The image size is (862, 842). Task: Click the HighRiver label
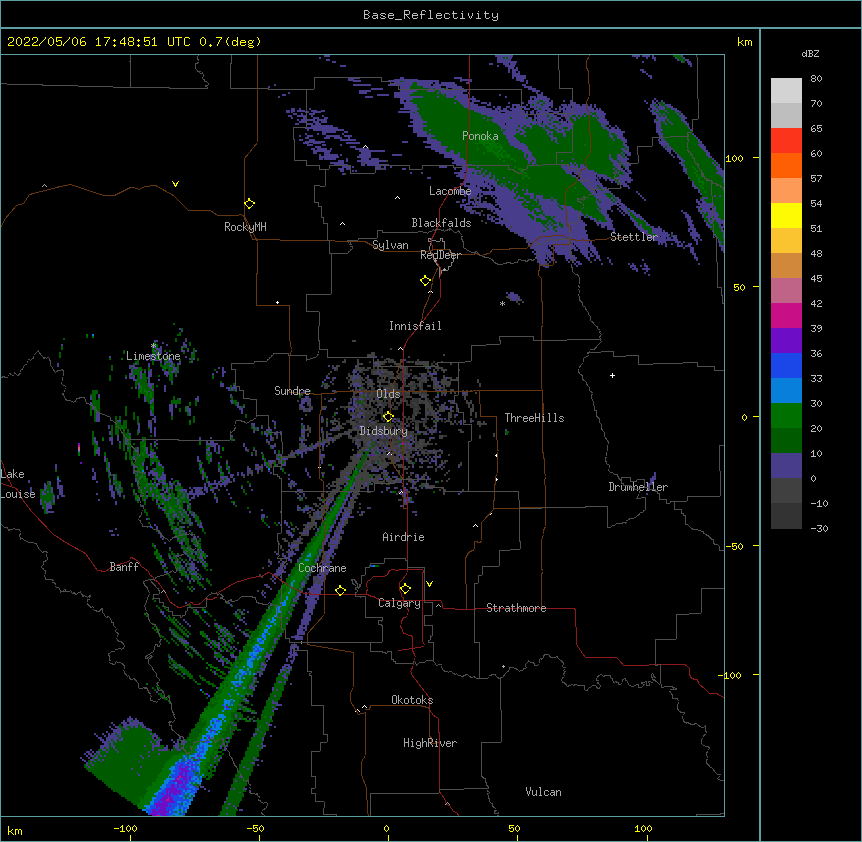pos(430,743)
